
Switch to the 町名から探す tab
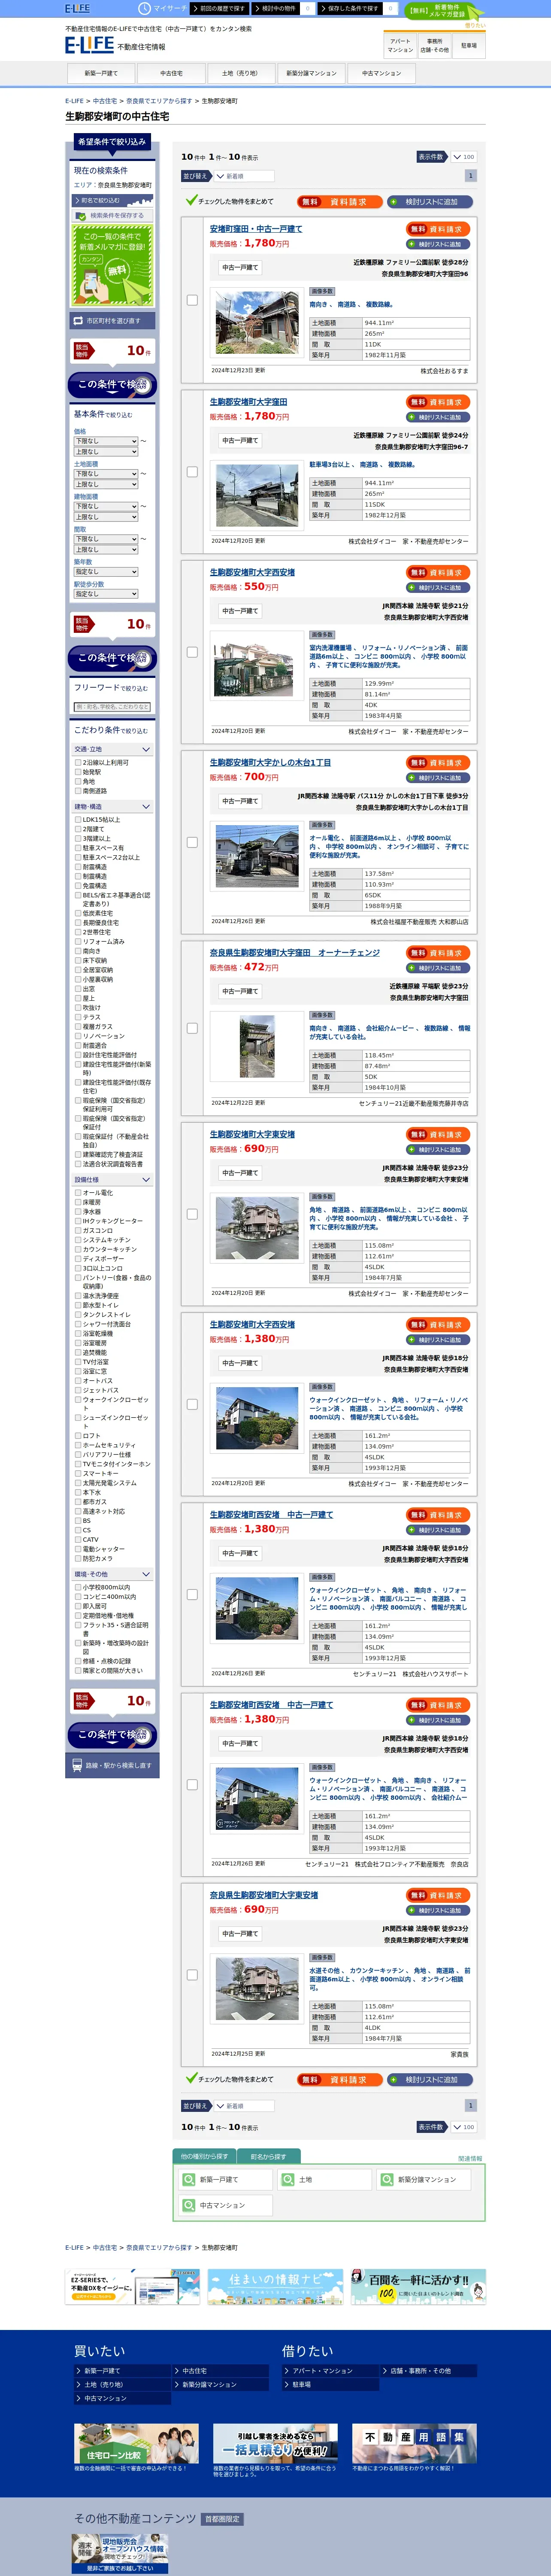(x=268, y=2156)
